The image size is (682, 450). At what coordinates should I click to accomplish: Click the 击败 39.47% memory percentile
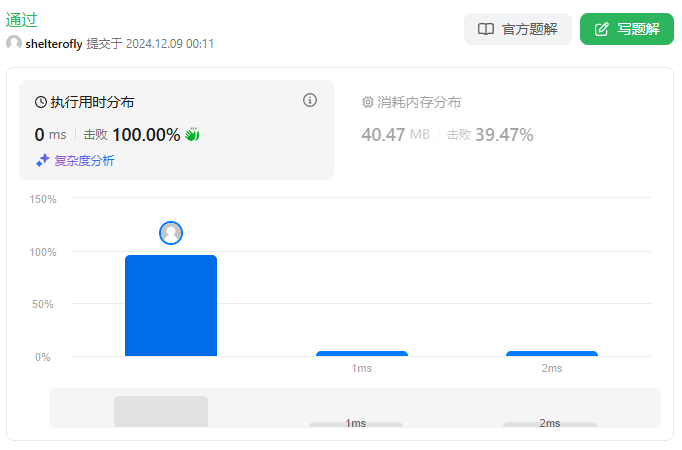click(490, 135)
